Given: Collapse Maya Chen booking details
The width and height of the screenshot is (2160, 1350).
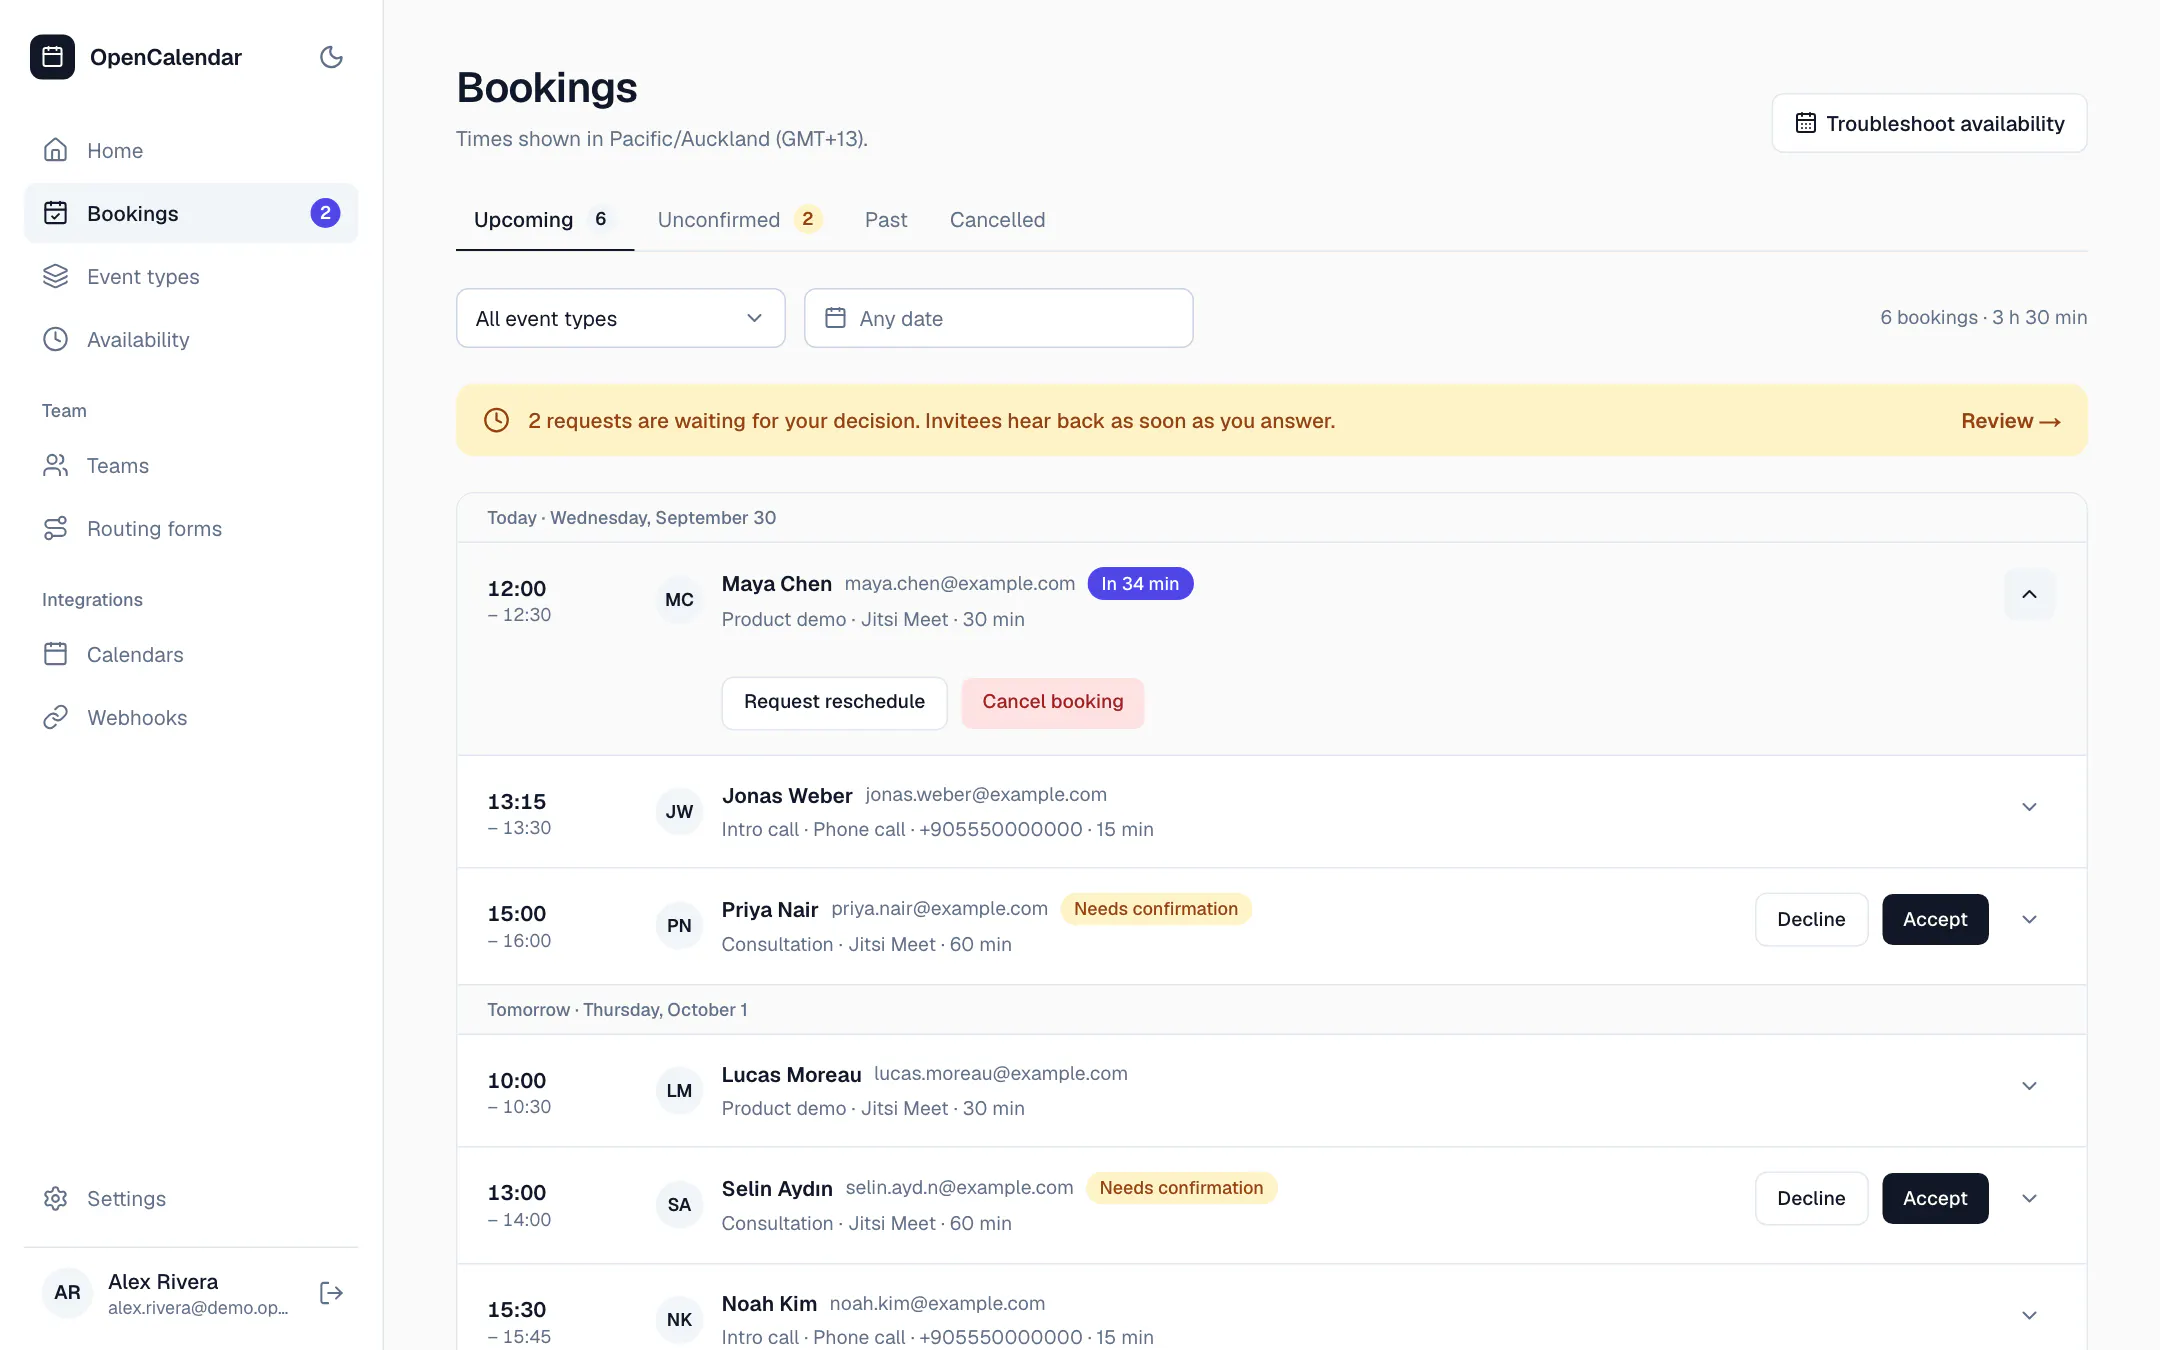Looking at the screenshot, I should tap(2029, 594).
